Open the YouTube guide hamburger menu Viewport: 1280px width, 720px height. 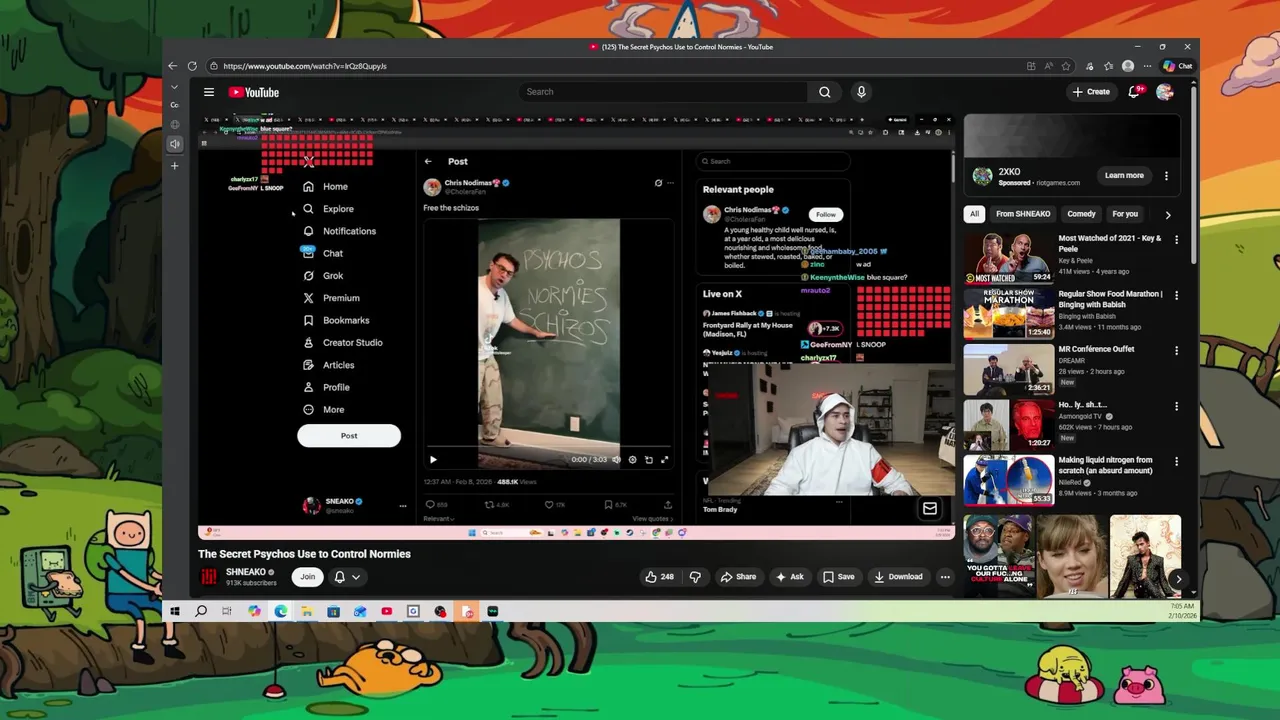point(209,92)
